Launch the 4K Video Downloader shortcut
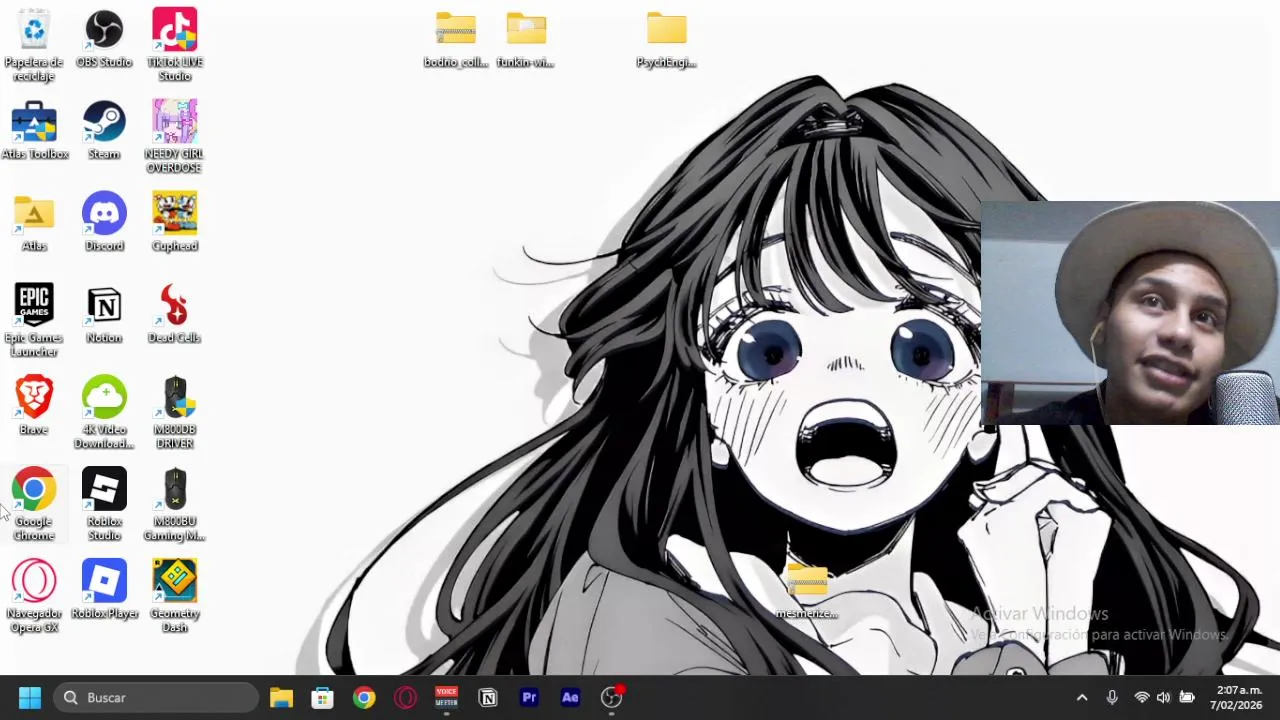1280x720 pixels. 104,413
